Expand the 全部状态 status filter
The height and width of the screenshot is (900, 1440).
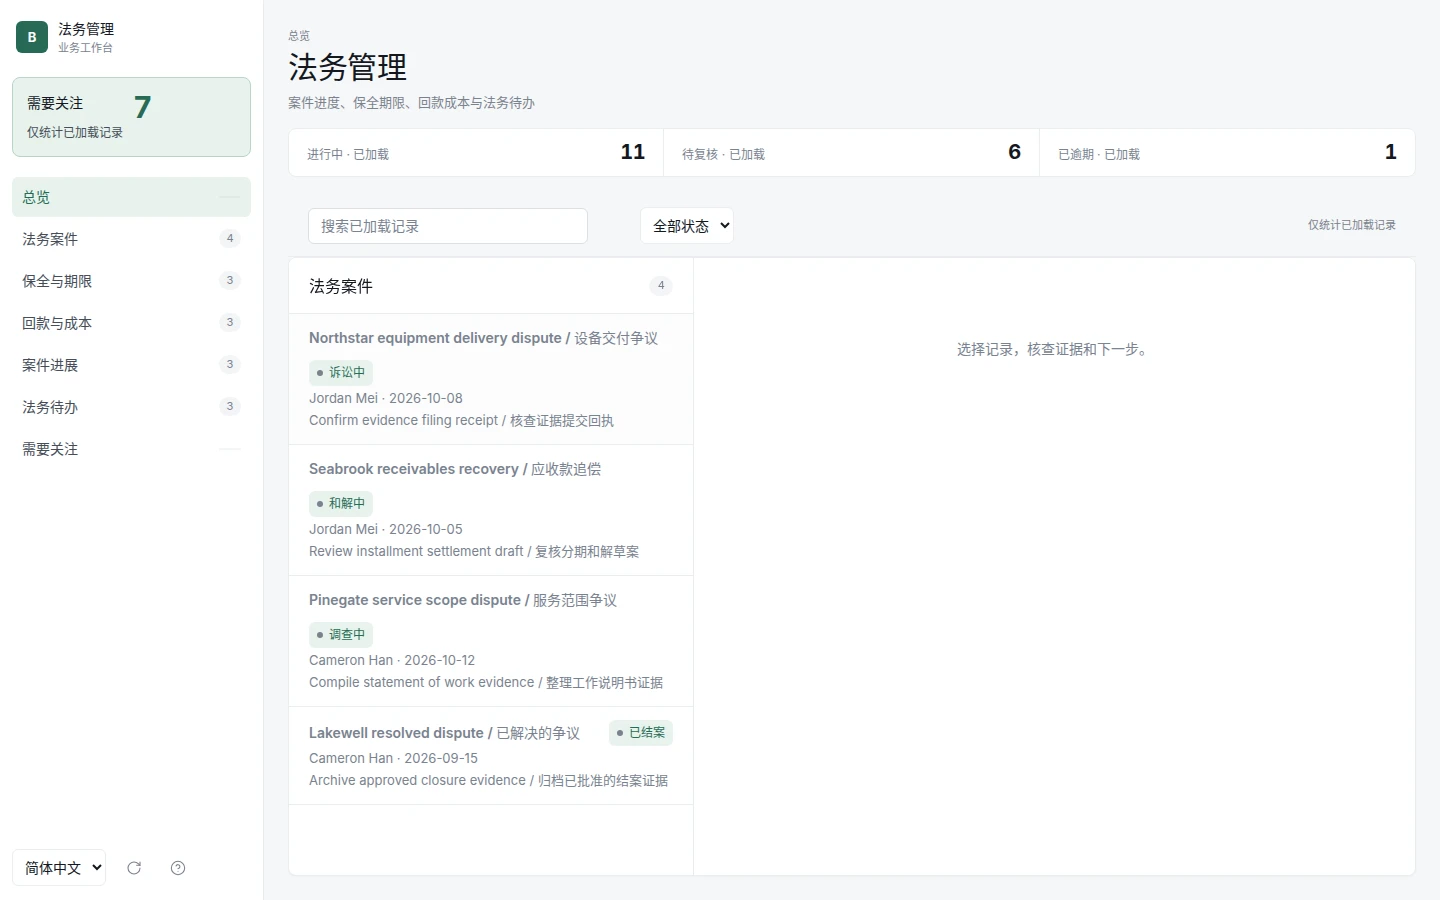687,226
